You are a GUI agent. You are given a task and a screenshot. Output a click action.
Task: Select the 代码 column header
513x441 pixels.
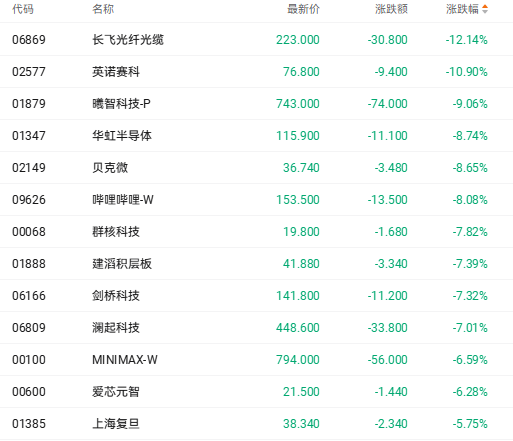[x=23, y=9]
